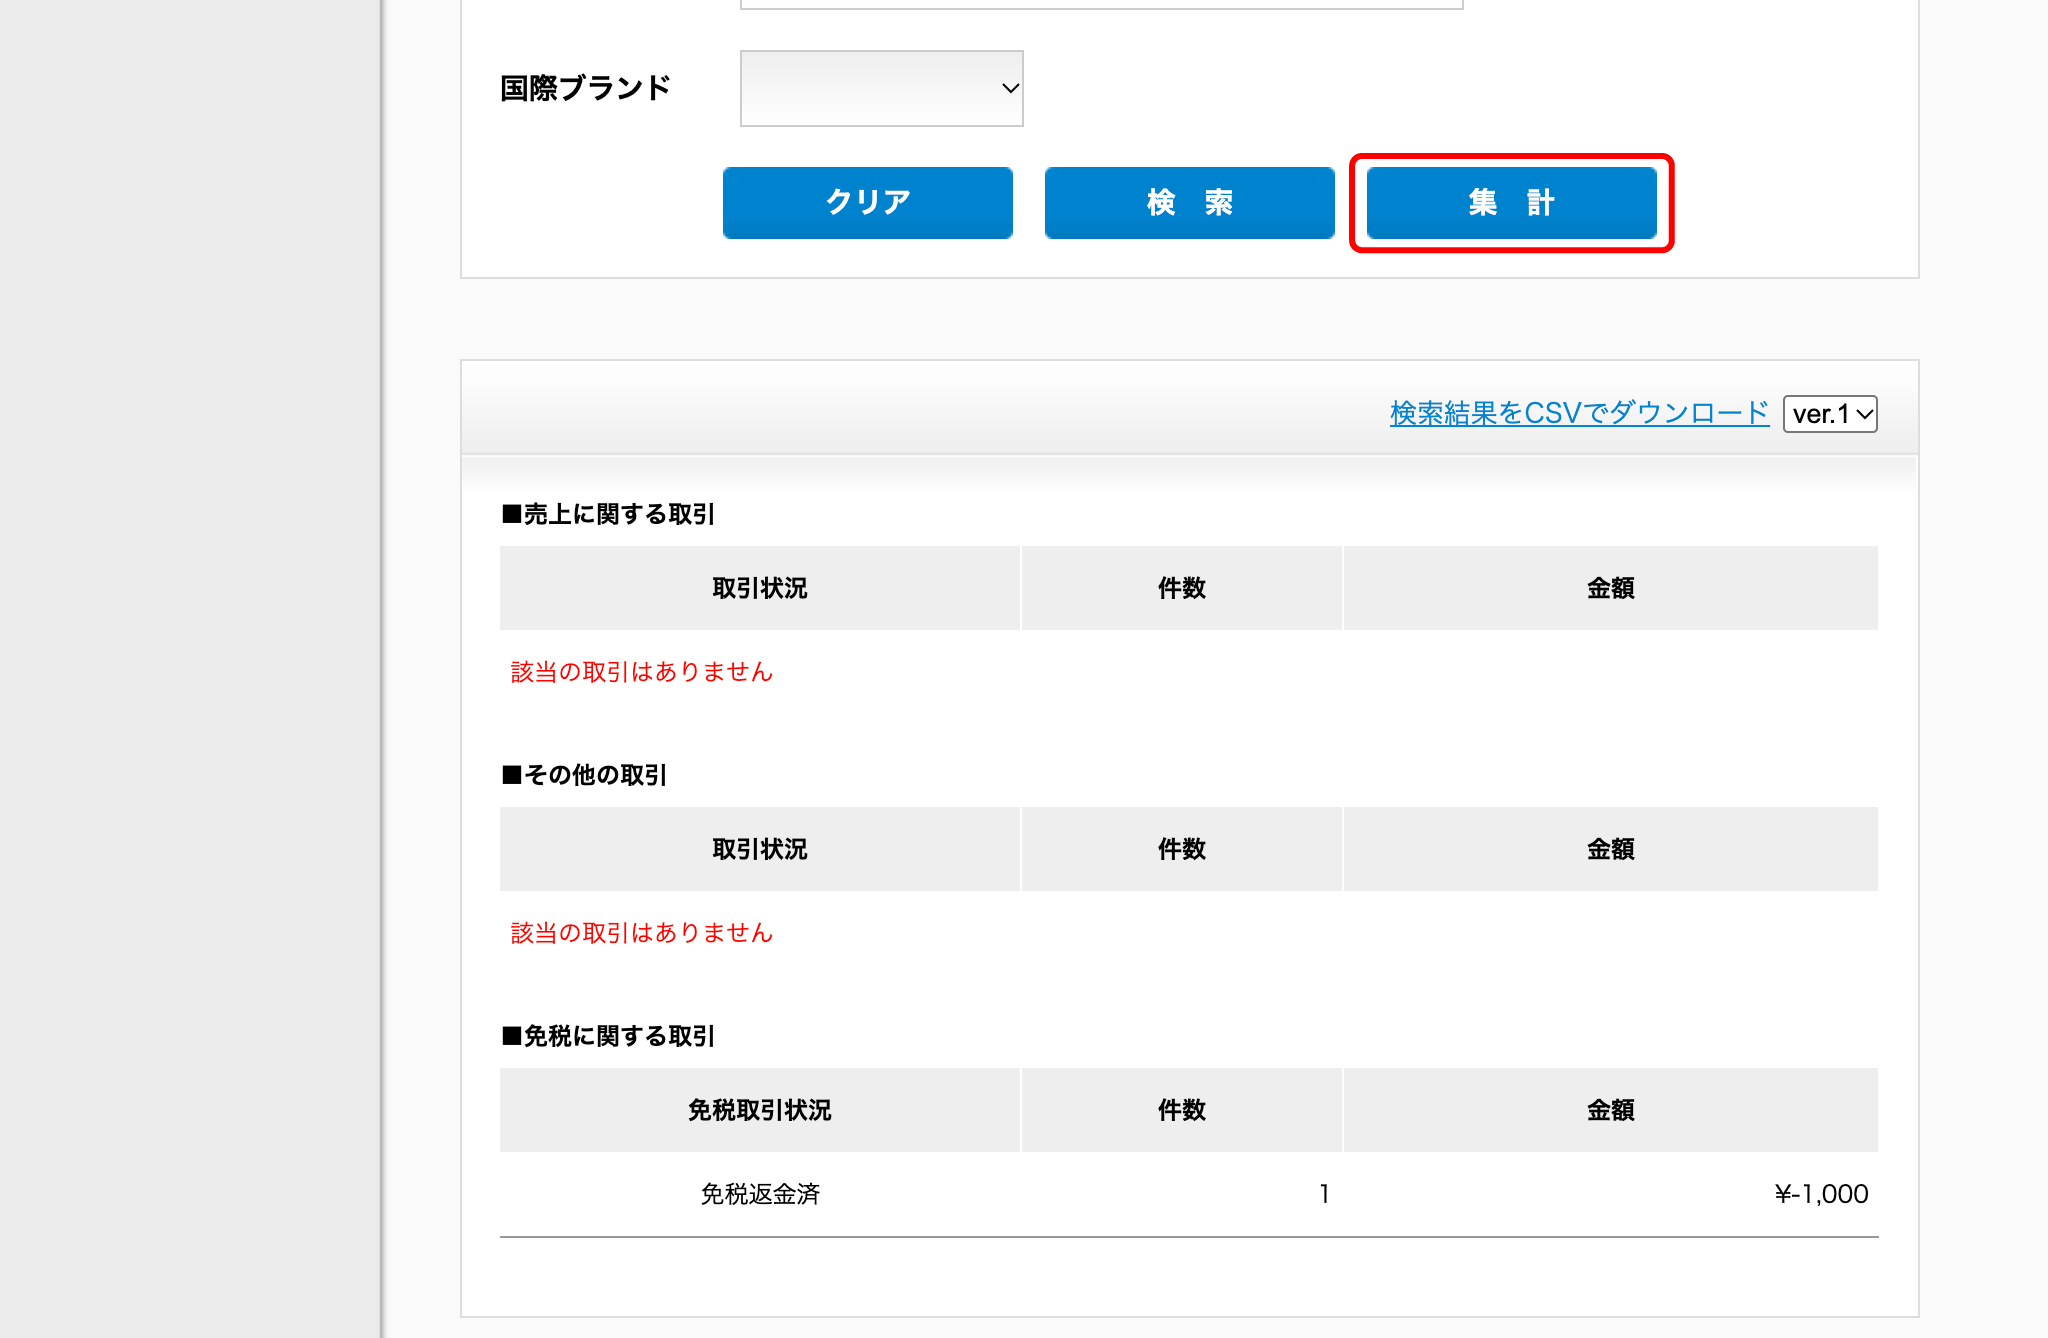Click 取引状況 header in その他の取引 table
The width and height of the screenshot is (2048, 1338).
[x=760, y=849]
